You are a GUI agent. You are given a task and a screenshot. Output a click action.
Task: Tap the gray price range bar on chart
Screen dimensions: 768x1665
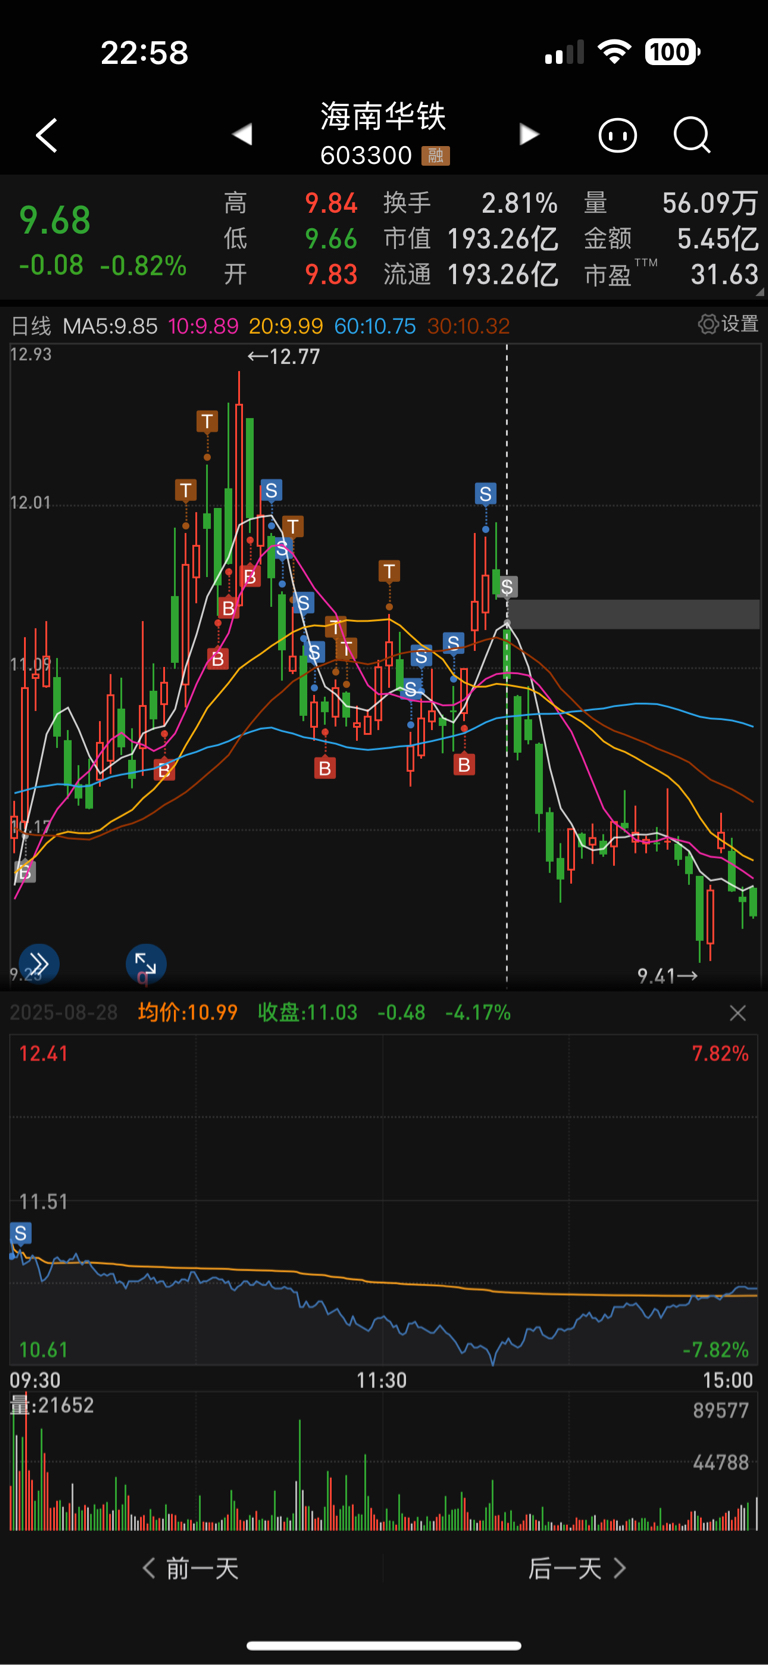[x=634, y=614]
